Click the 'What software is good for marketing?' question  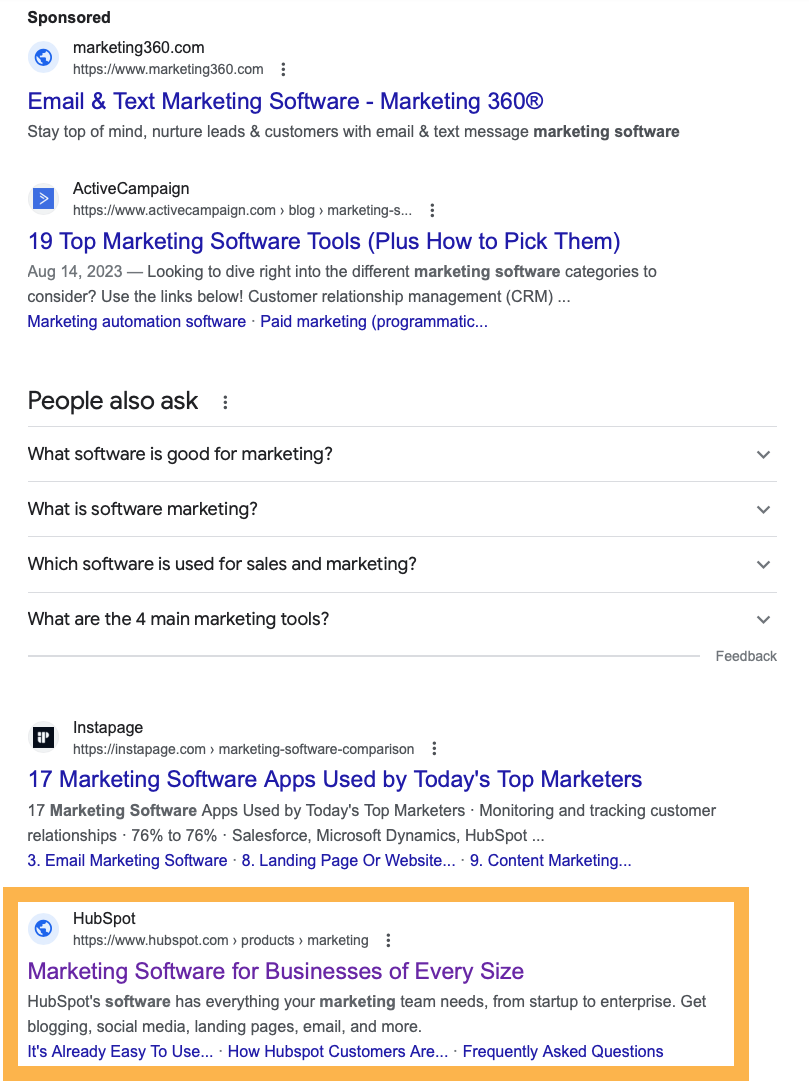[180, 454]
